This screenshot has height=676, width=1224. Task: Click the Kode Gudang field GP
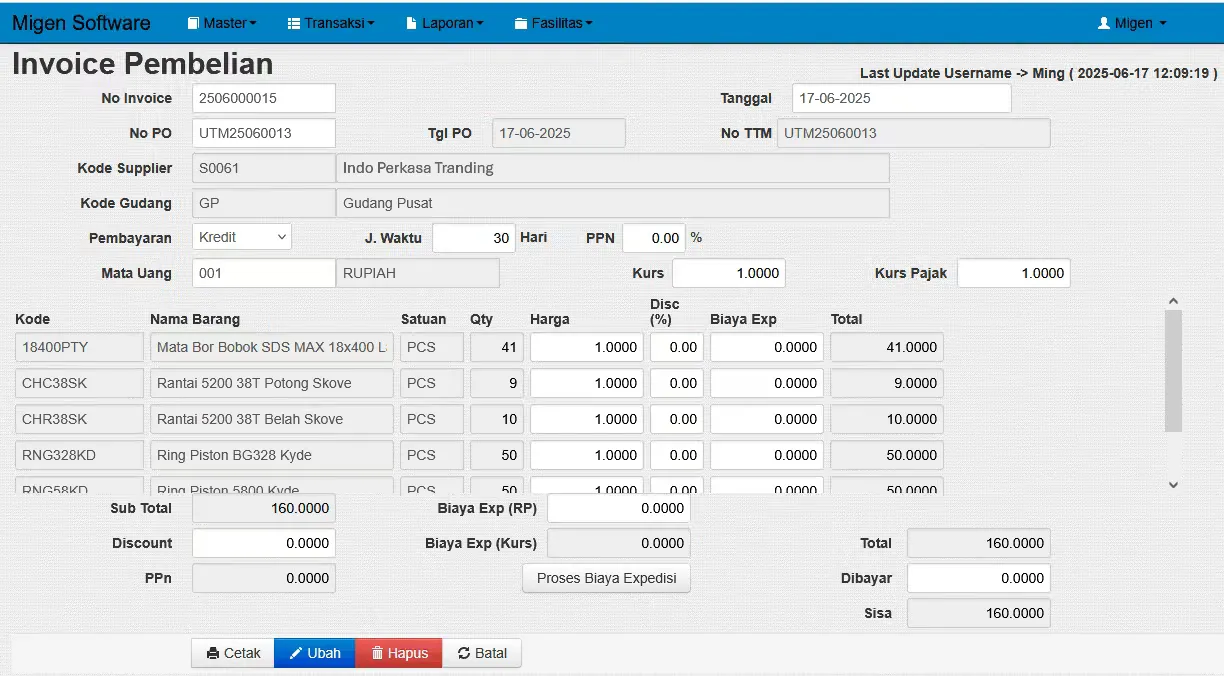coord(264,203)
